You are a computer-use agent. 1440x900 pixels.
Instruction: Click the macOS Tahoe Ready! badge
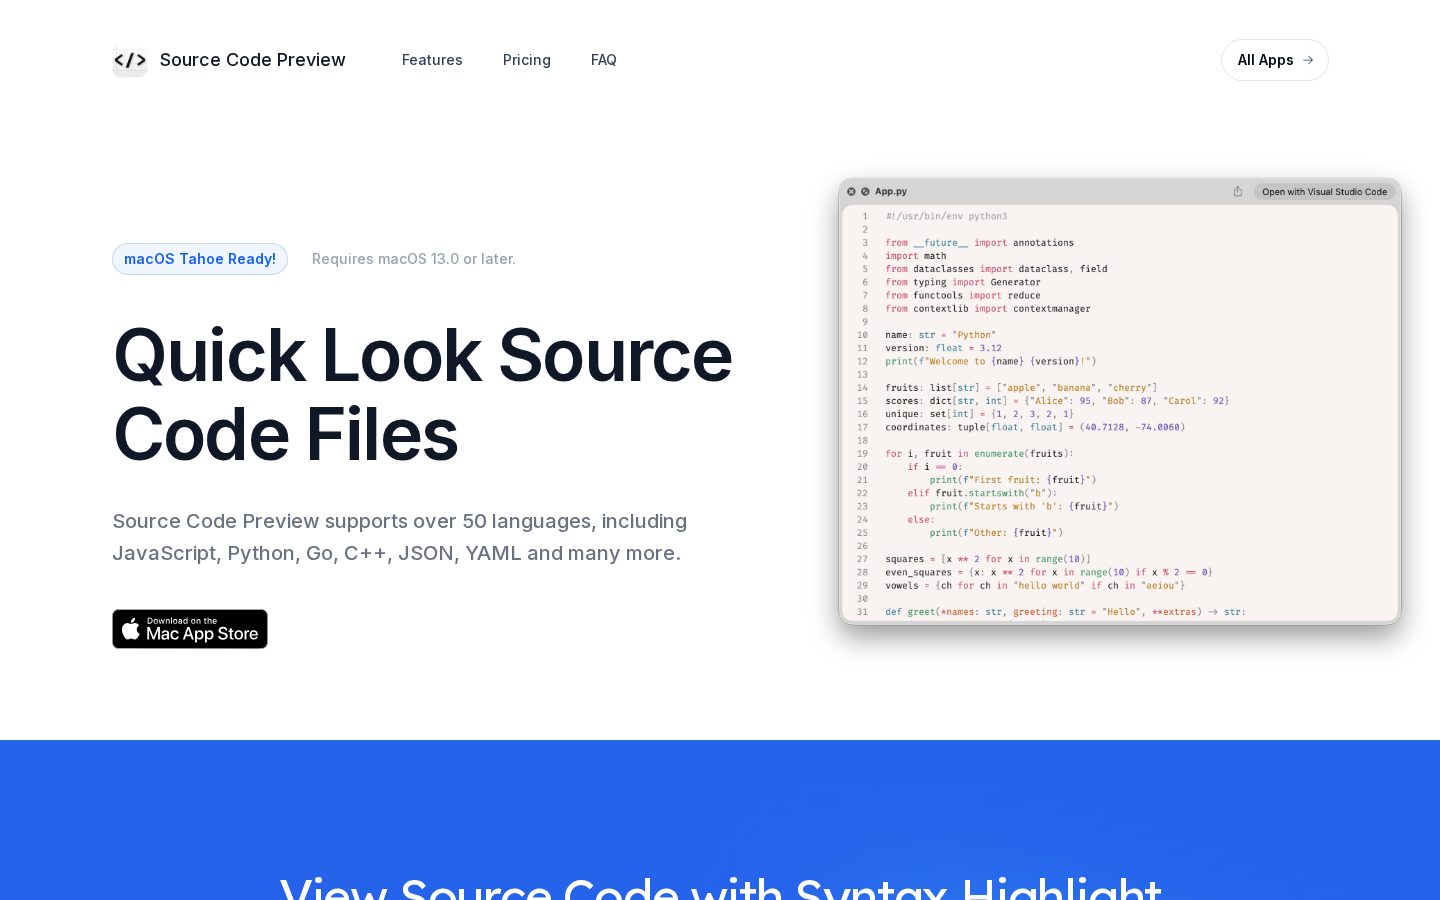click(x=200, y=259)
